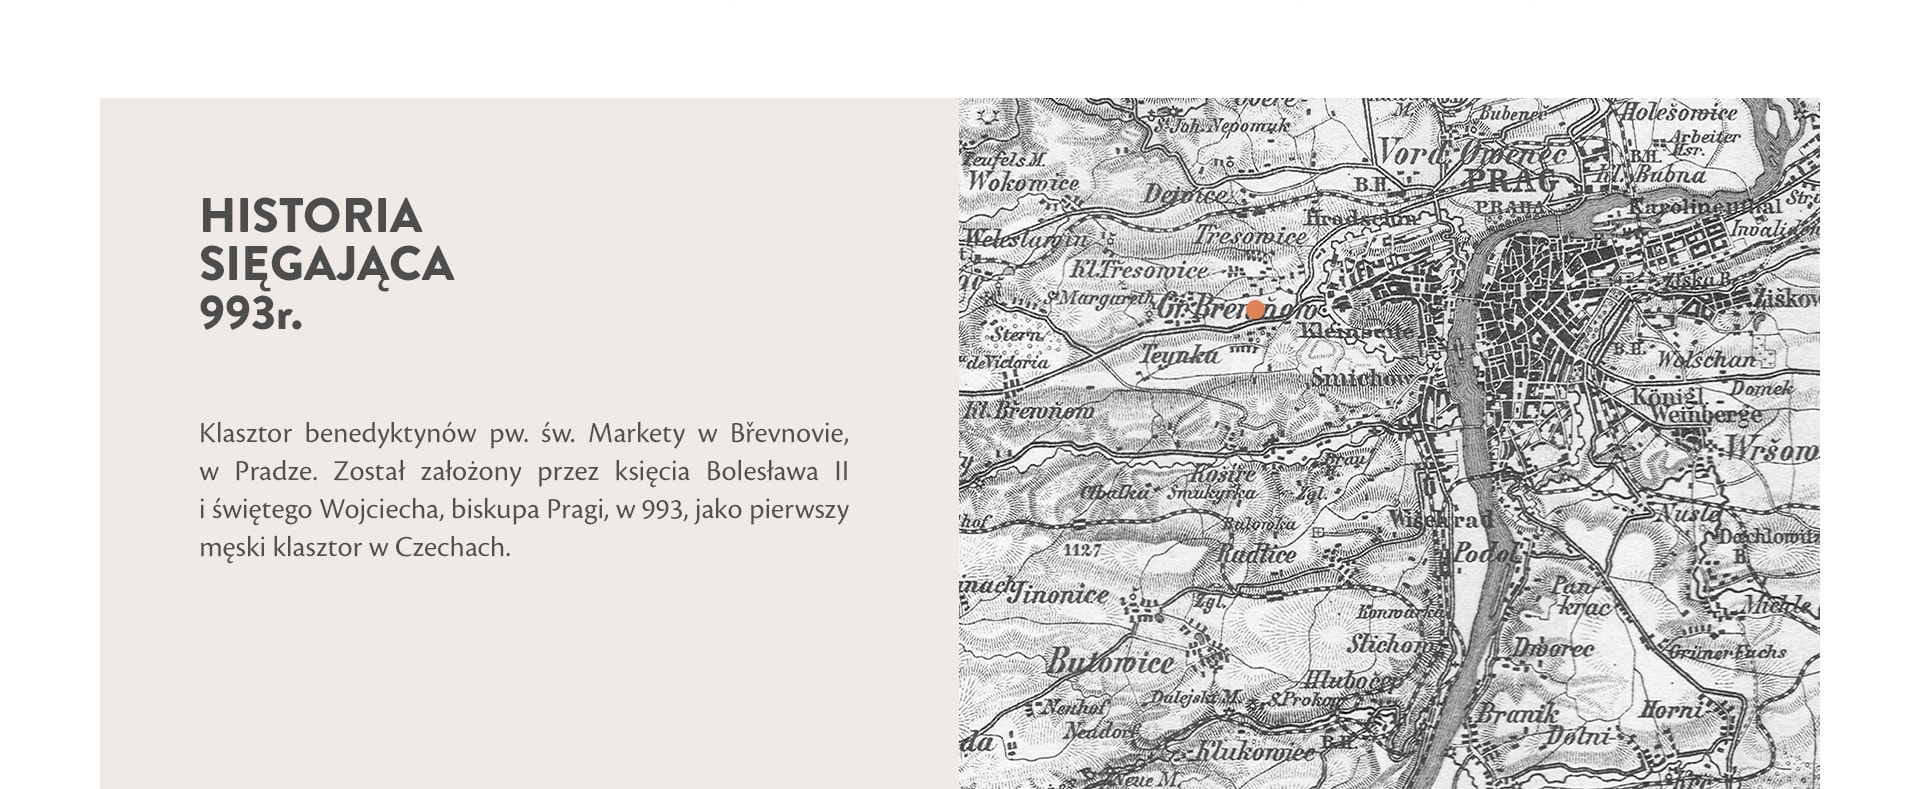Image resolution: width=1920 pixels, height=789 pixels.
Task: Click the historic Prague map image
Action: (x=1389, y=443)
